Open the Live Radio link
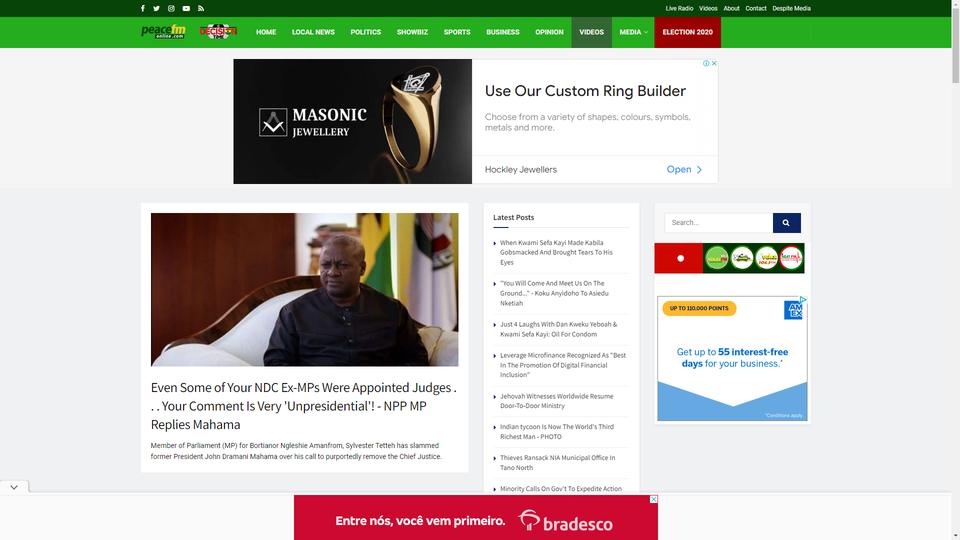 680,9
